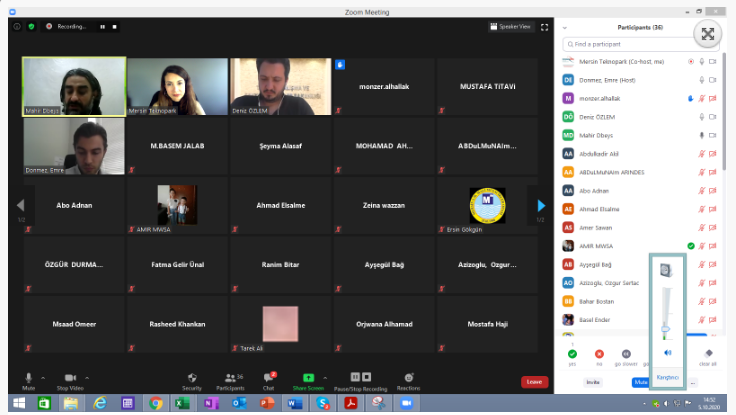Stop recording using top-left recording indicator
The height and width of the screenshot is (415, 736).
[115, 27]
